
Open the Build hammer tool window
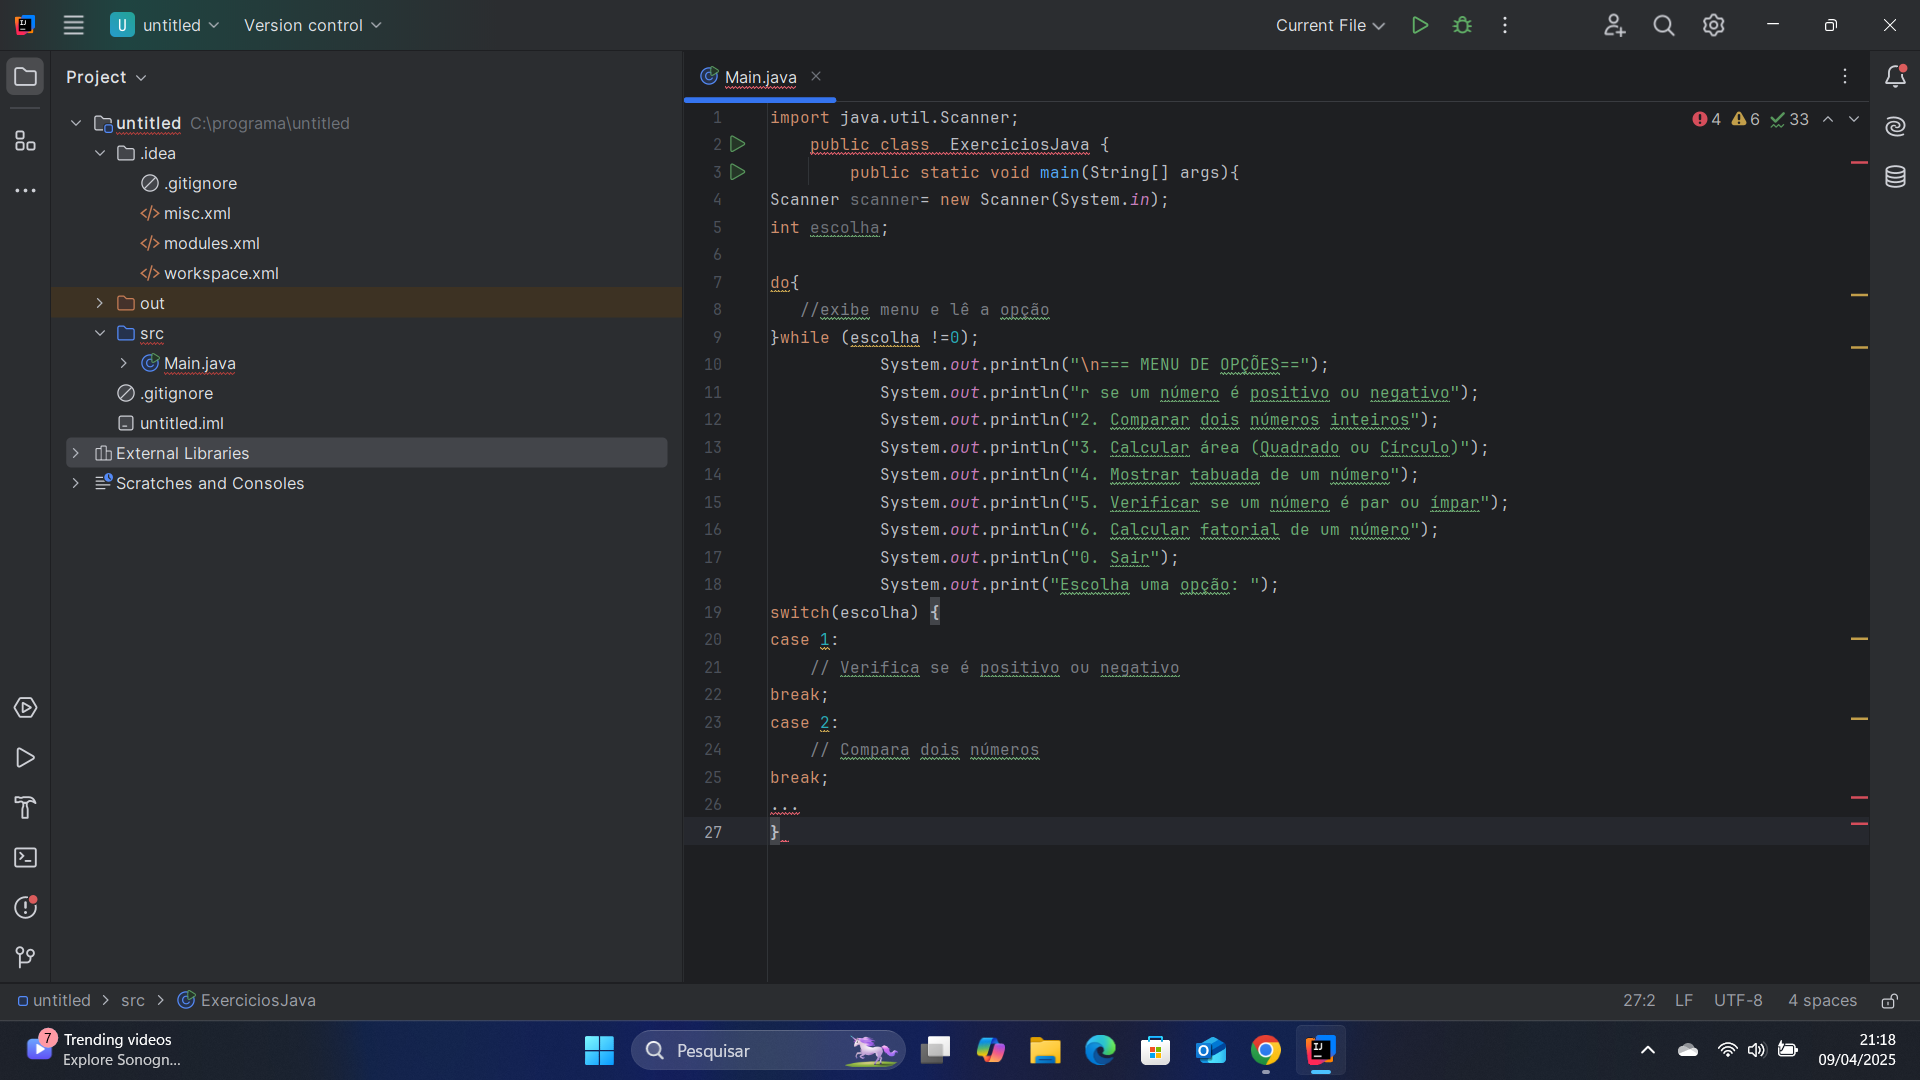tap(25, 808)
